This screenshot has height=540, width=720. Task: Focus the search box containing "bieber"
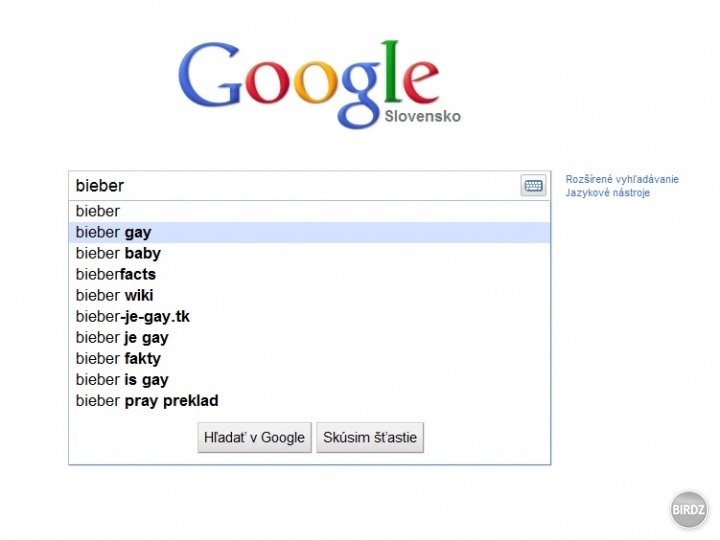(295, 186)
